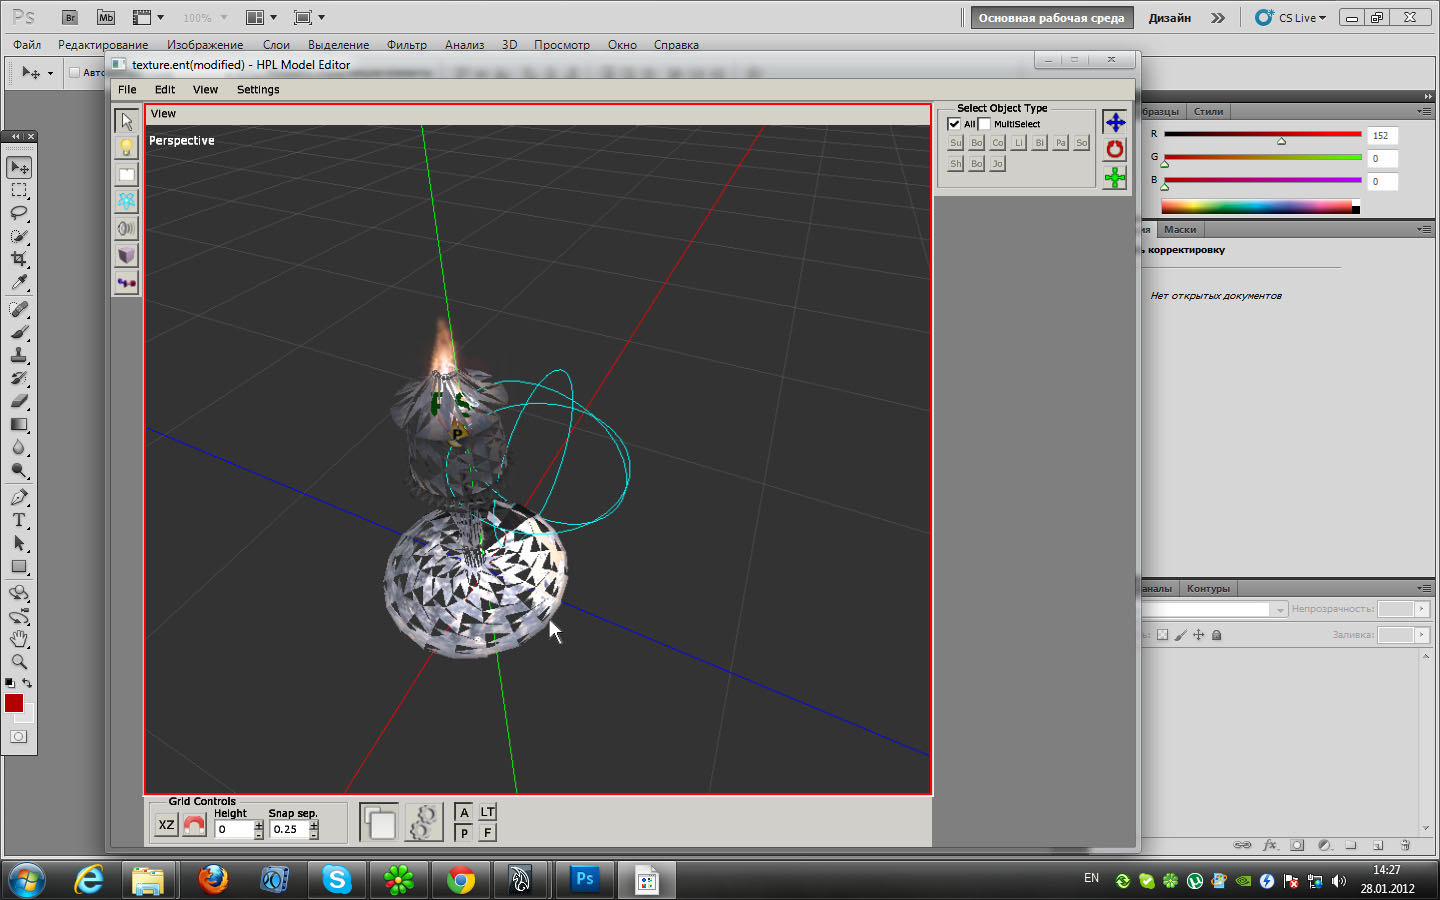
Task: Select the light bulb tool in HPL editor
Action: click(x=126, y=148)
